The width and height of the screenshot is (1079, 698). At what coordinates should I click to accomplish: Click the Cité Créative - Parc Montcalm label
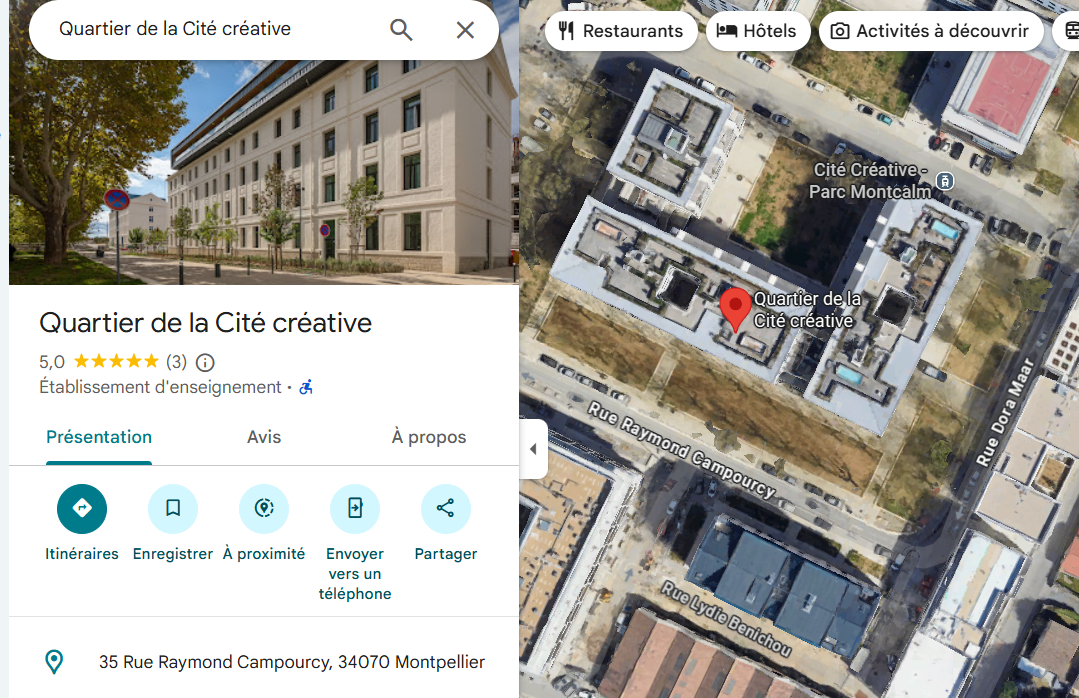(870, 180)
